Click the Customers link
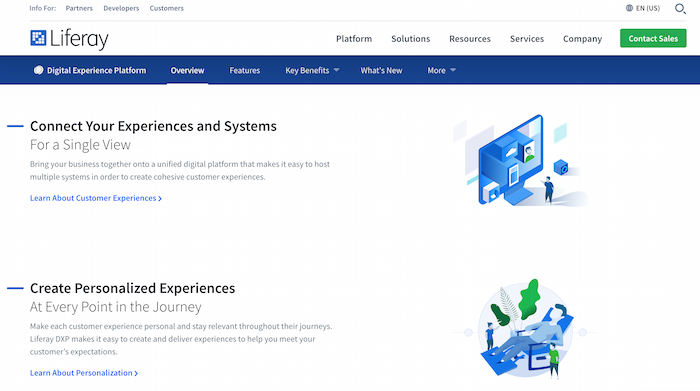 167,8
